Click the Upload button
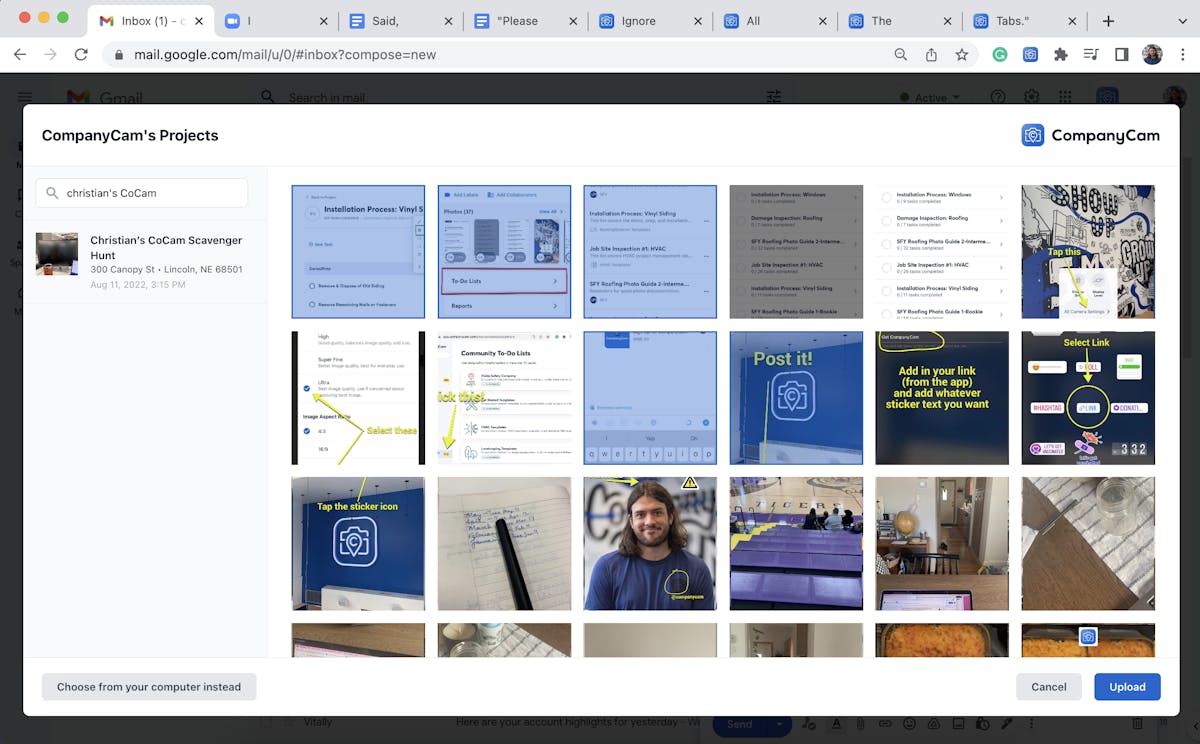This screenshot has width=1200, height=744. point(1127,687)
